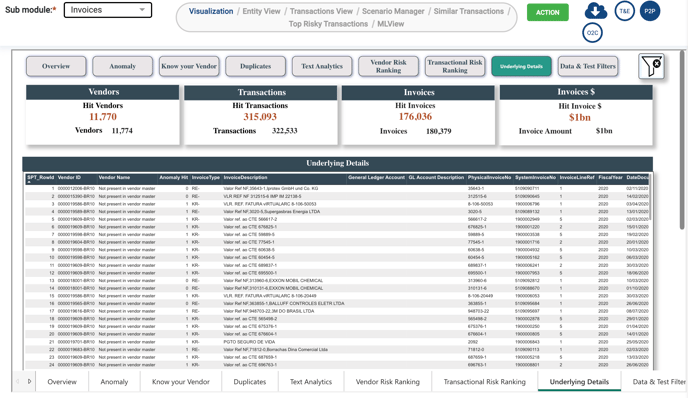Clear filters using the funnel icon
The width and height of the screenshot is (688, 398).
651,66
